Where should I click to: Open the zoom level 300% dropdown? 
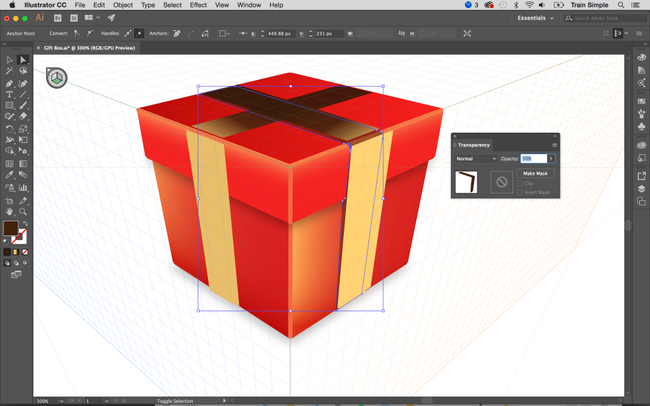pos(61,401)
